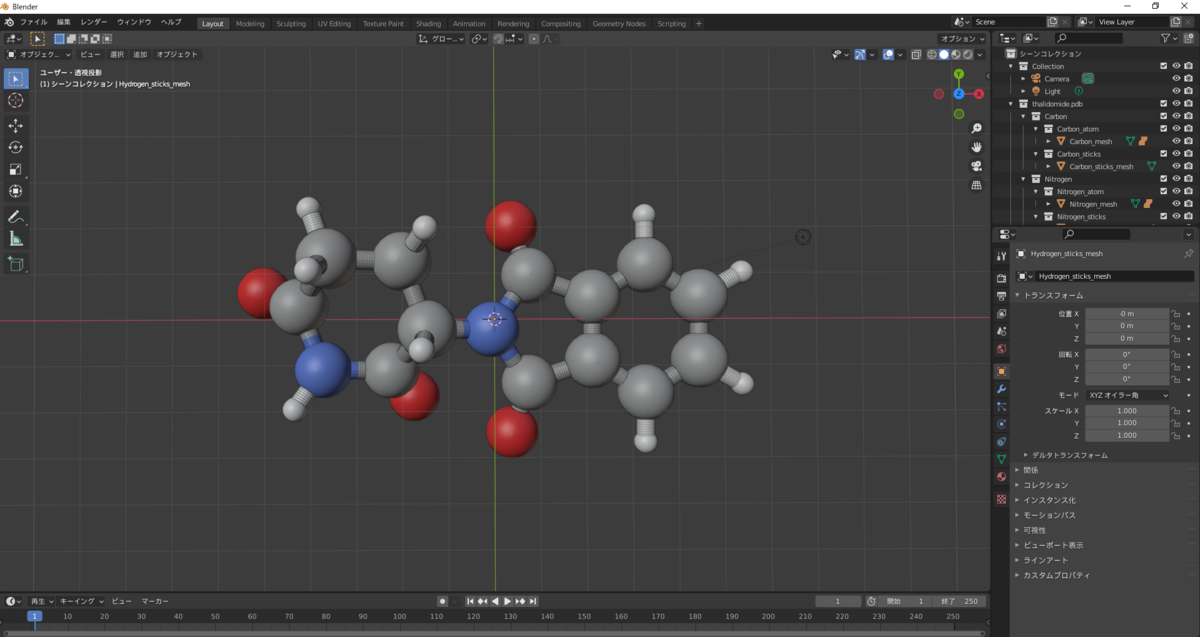
Task: Lock the Location X transform
Action: coord(1176,314)
